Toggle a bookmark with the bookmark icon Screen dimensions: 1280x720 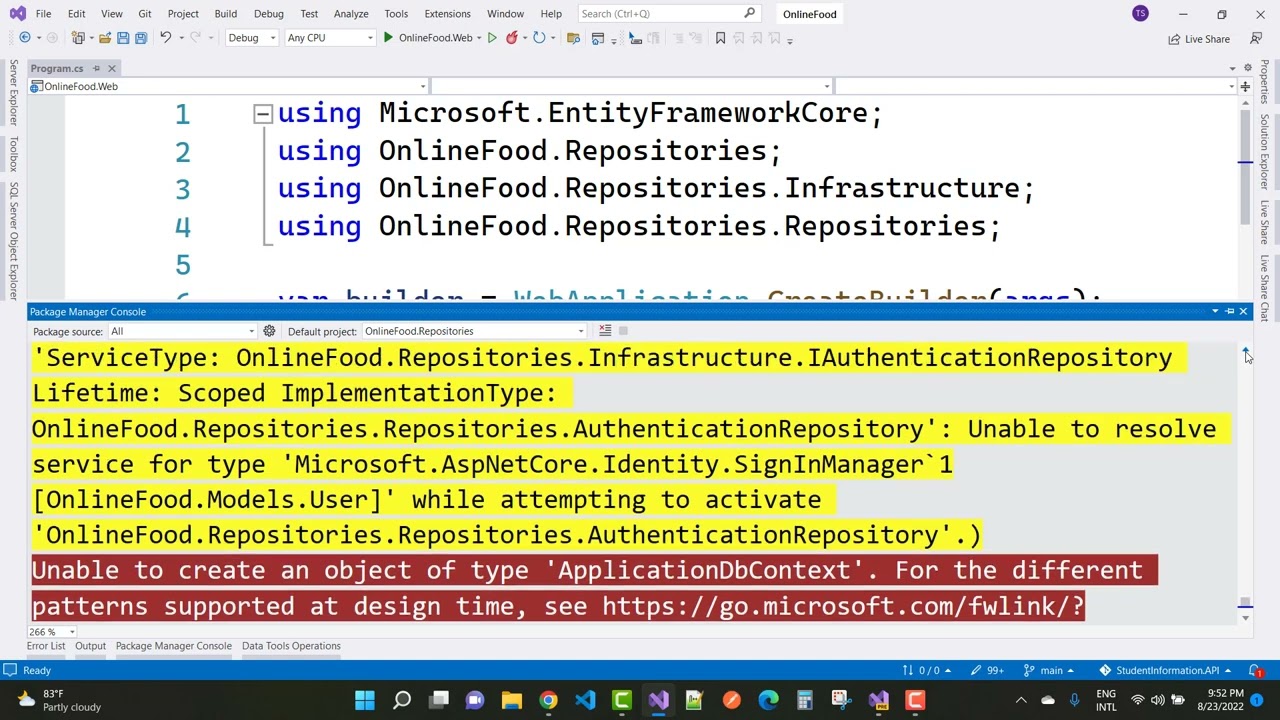point(720,38)
